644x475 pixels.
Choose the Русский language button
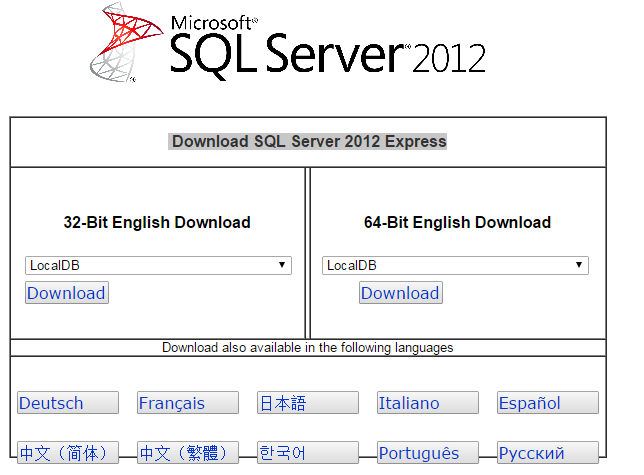[x=548, y=453]
